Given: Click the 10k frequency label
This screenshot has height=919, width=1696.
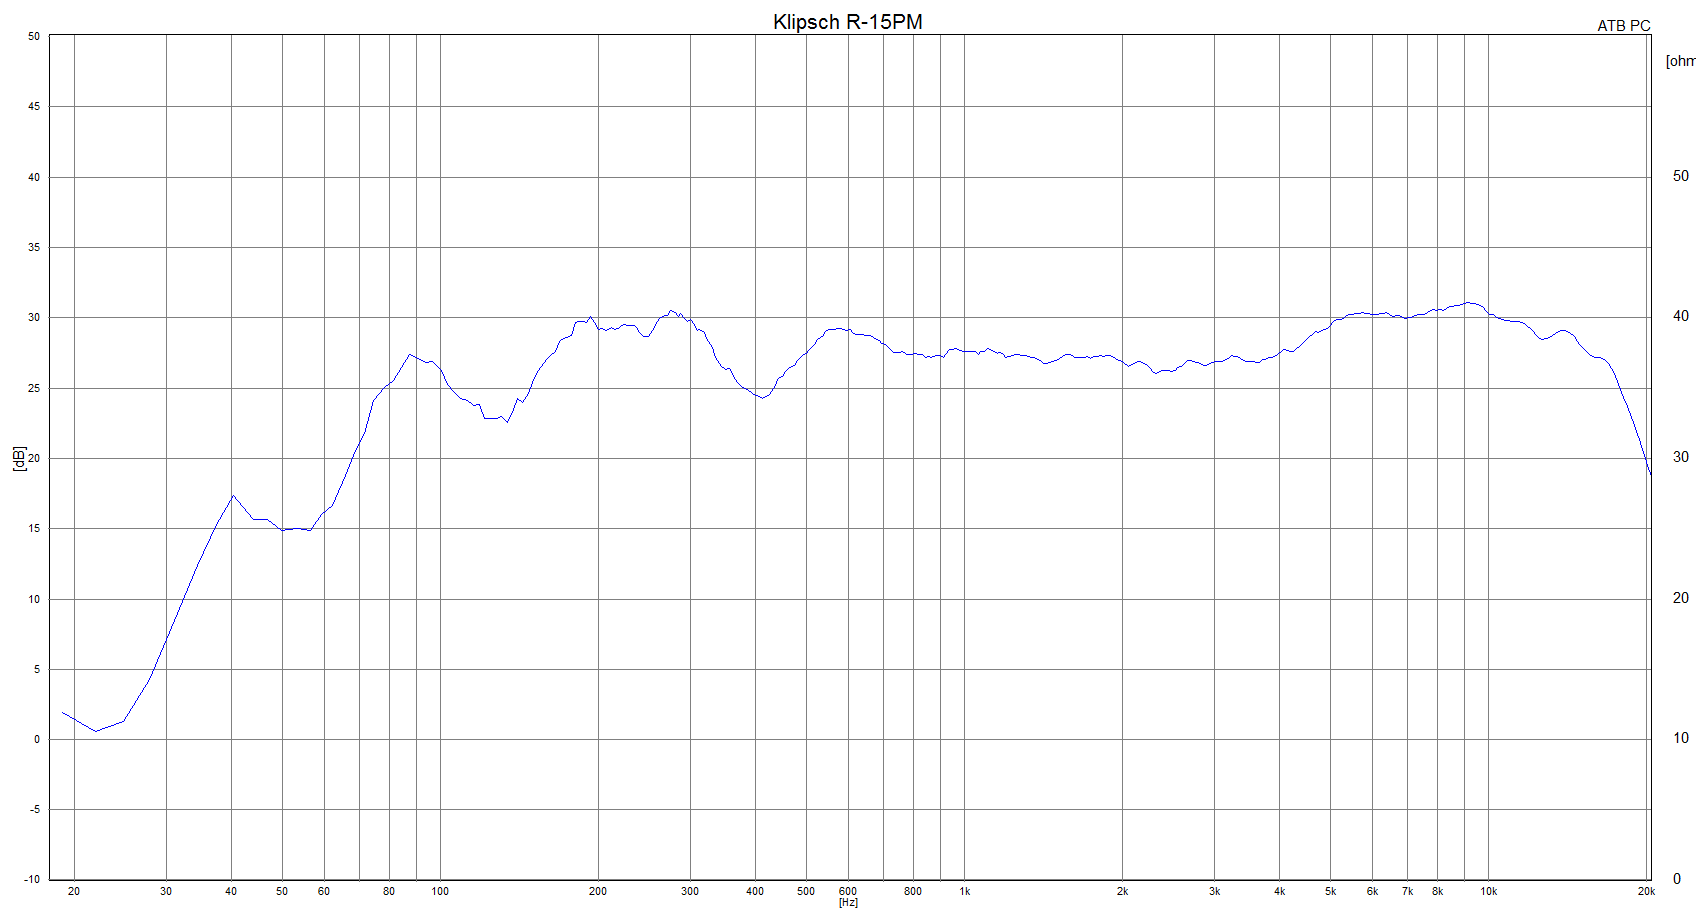Looking at the screenshot, I should pos(1489,891).
